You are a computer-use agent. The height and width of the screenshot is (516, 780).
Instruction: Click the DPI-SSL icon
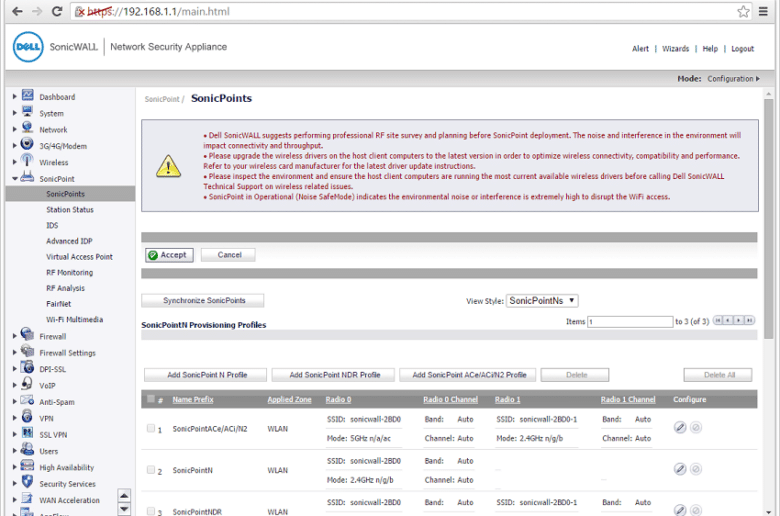(27, 367)
